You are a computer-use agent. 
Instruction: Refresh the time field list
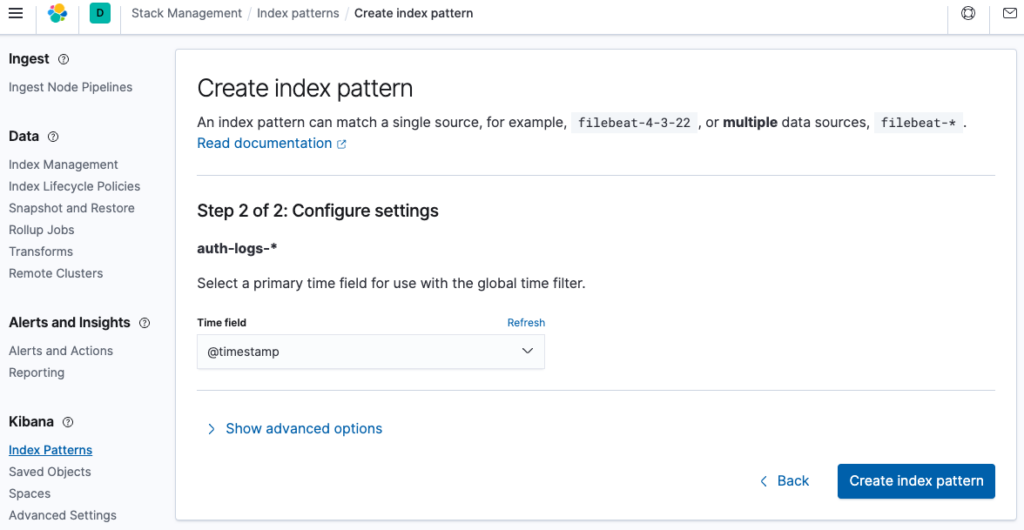click(x=526, y=322)
